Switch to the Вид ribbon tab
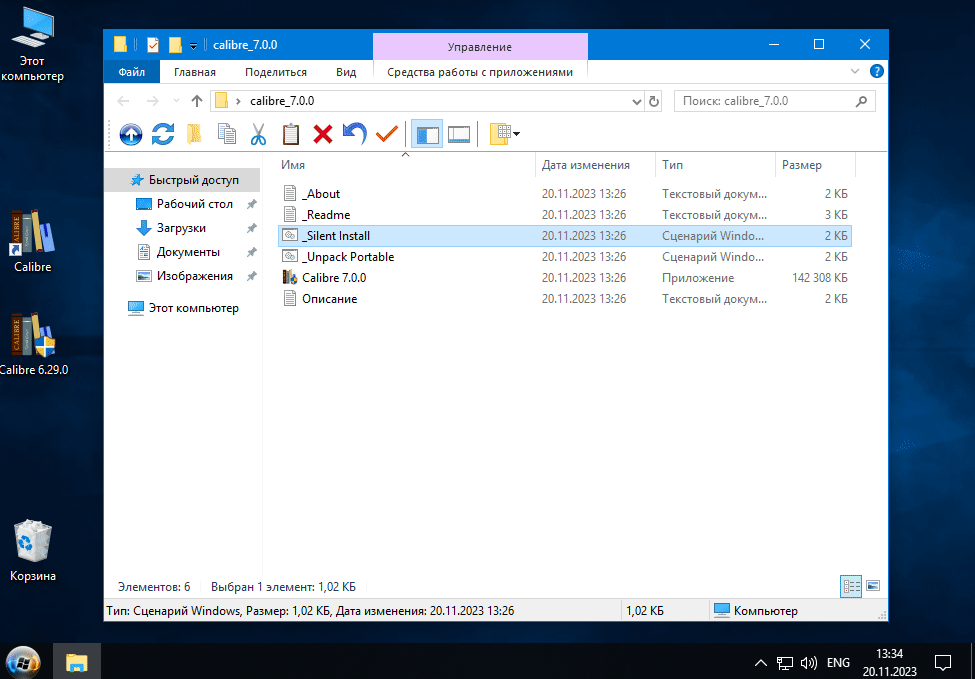 (x=346, y=72)
